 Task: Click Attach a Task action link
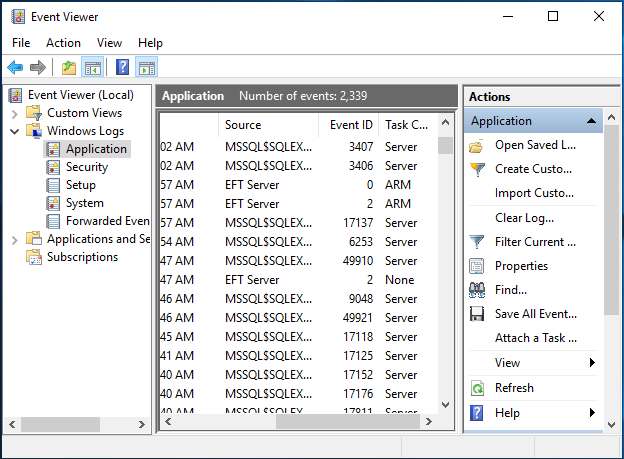535,338
